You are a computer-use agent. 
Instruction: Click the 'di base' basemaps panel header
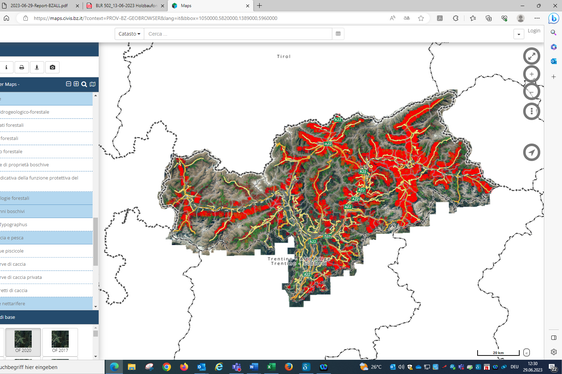coord(49,317)
